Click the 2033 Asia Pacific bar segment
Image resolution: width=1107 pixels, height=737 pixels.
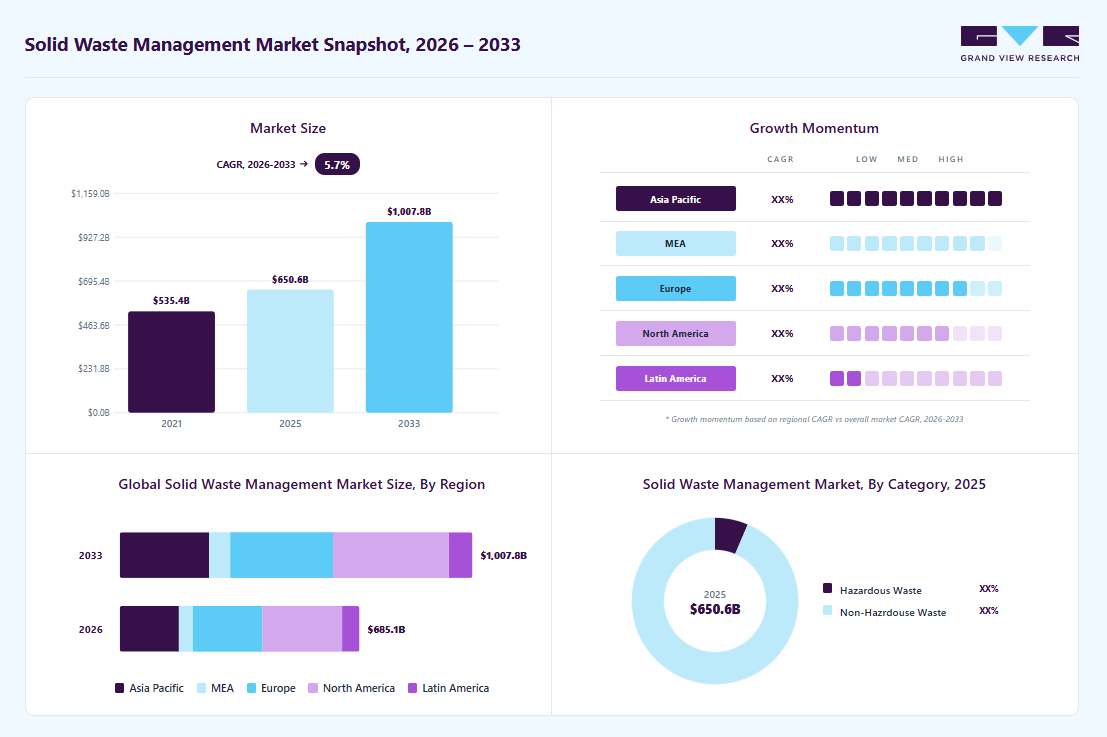tap(164, 556)
